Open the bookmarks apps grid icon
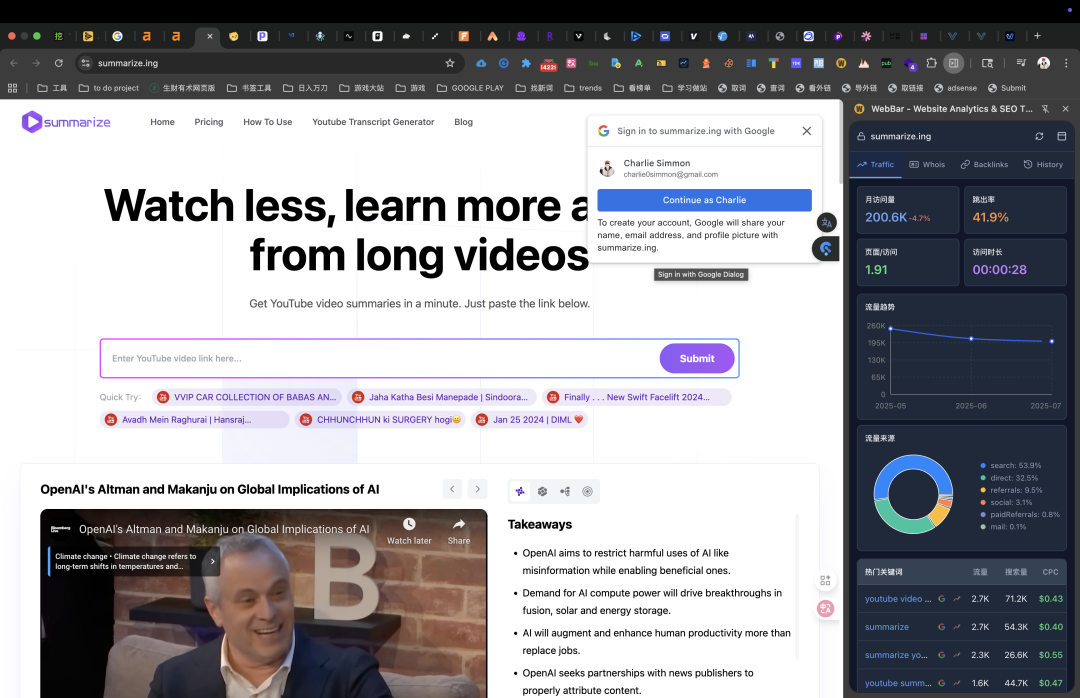This screenshot has height=698, width=1080. [x=12, y=88]
